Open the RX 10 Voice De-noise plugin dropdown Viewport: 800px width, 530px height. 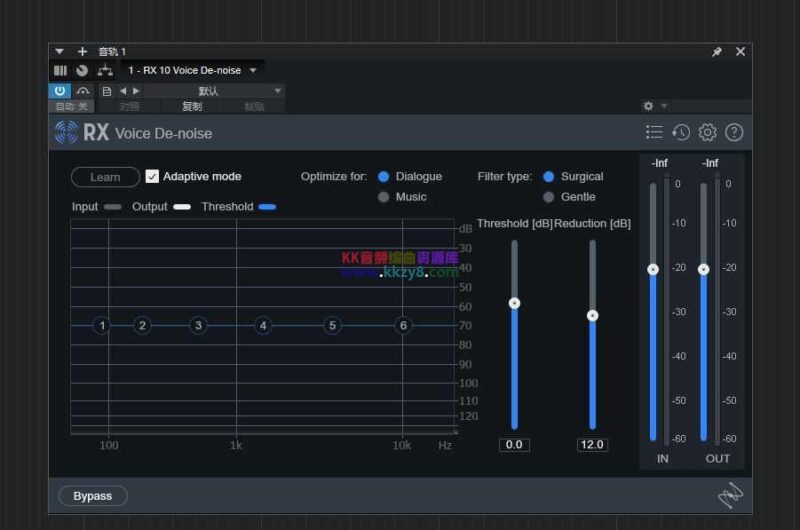coord(192,70)
